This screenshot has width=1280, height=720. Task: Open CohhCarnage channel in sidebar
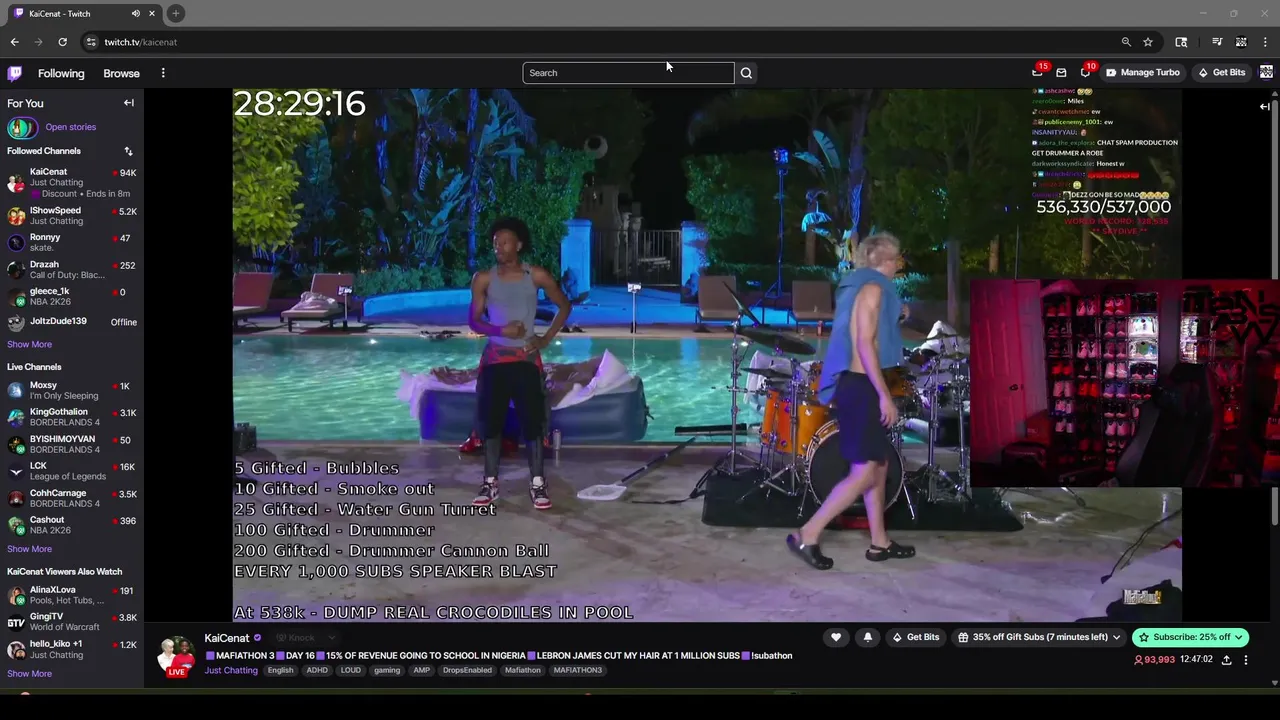(72, 498)
